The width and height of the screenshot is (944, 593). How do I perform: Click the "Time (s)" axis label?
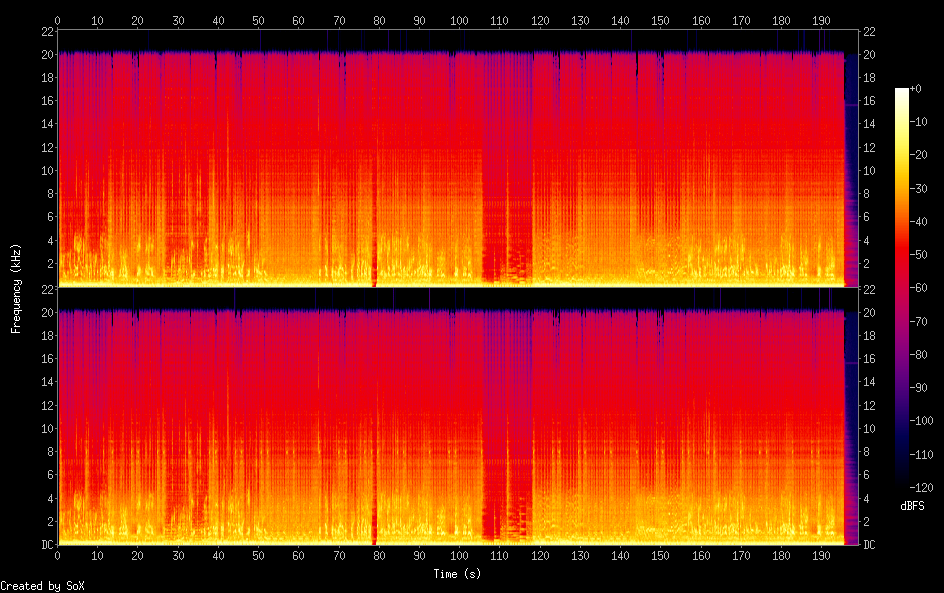pyautogui.click(x=459, y=574)
